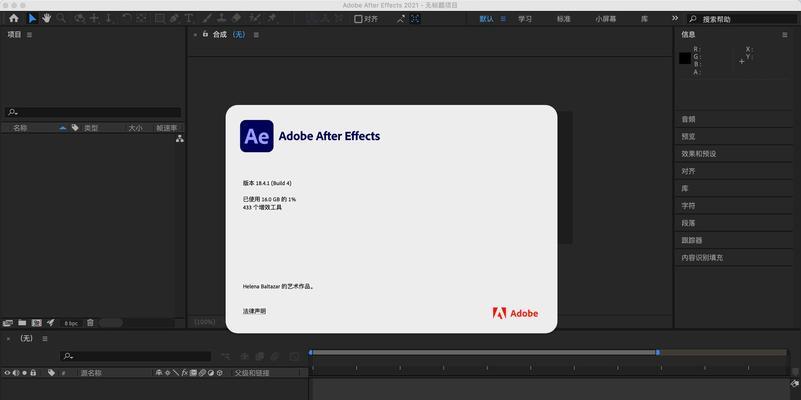This screenshot has height=400, width=801.
Task: Click the Shy switch column icon in timeline
Action: coord(159,373)
